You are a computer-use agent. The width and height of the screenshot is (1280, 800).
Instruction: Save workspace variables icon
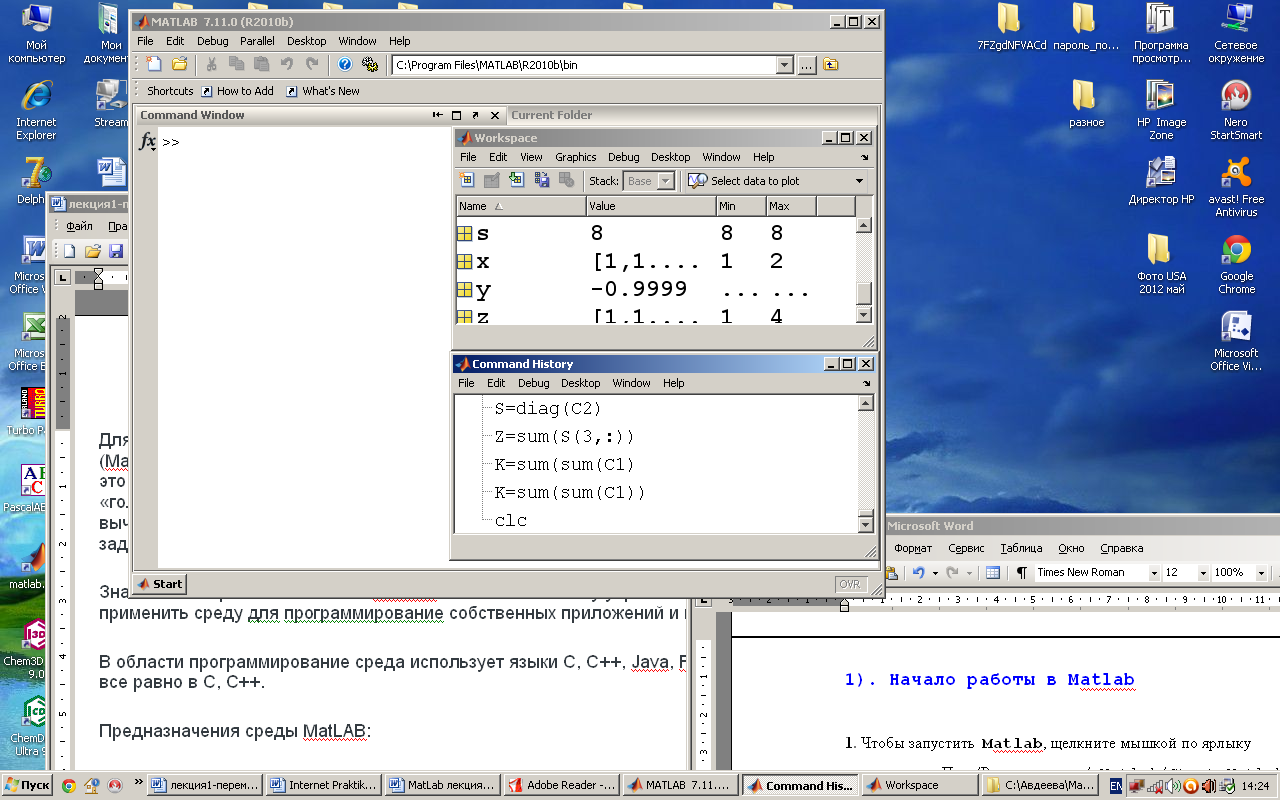pos(541,181)
